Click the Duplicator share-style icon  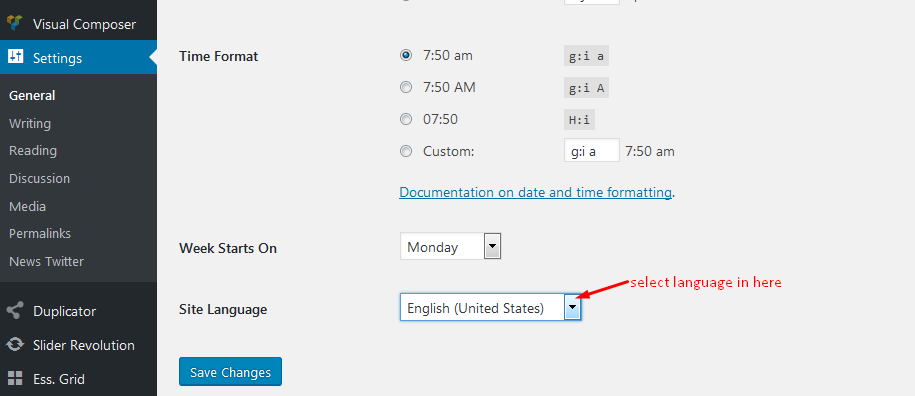tap(15, 311)
